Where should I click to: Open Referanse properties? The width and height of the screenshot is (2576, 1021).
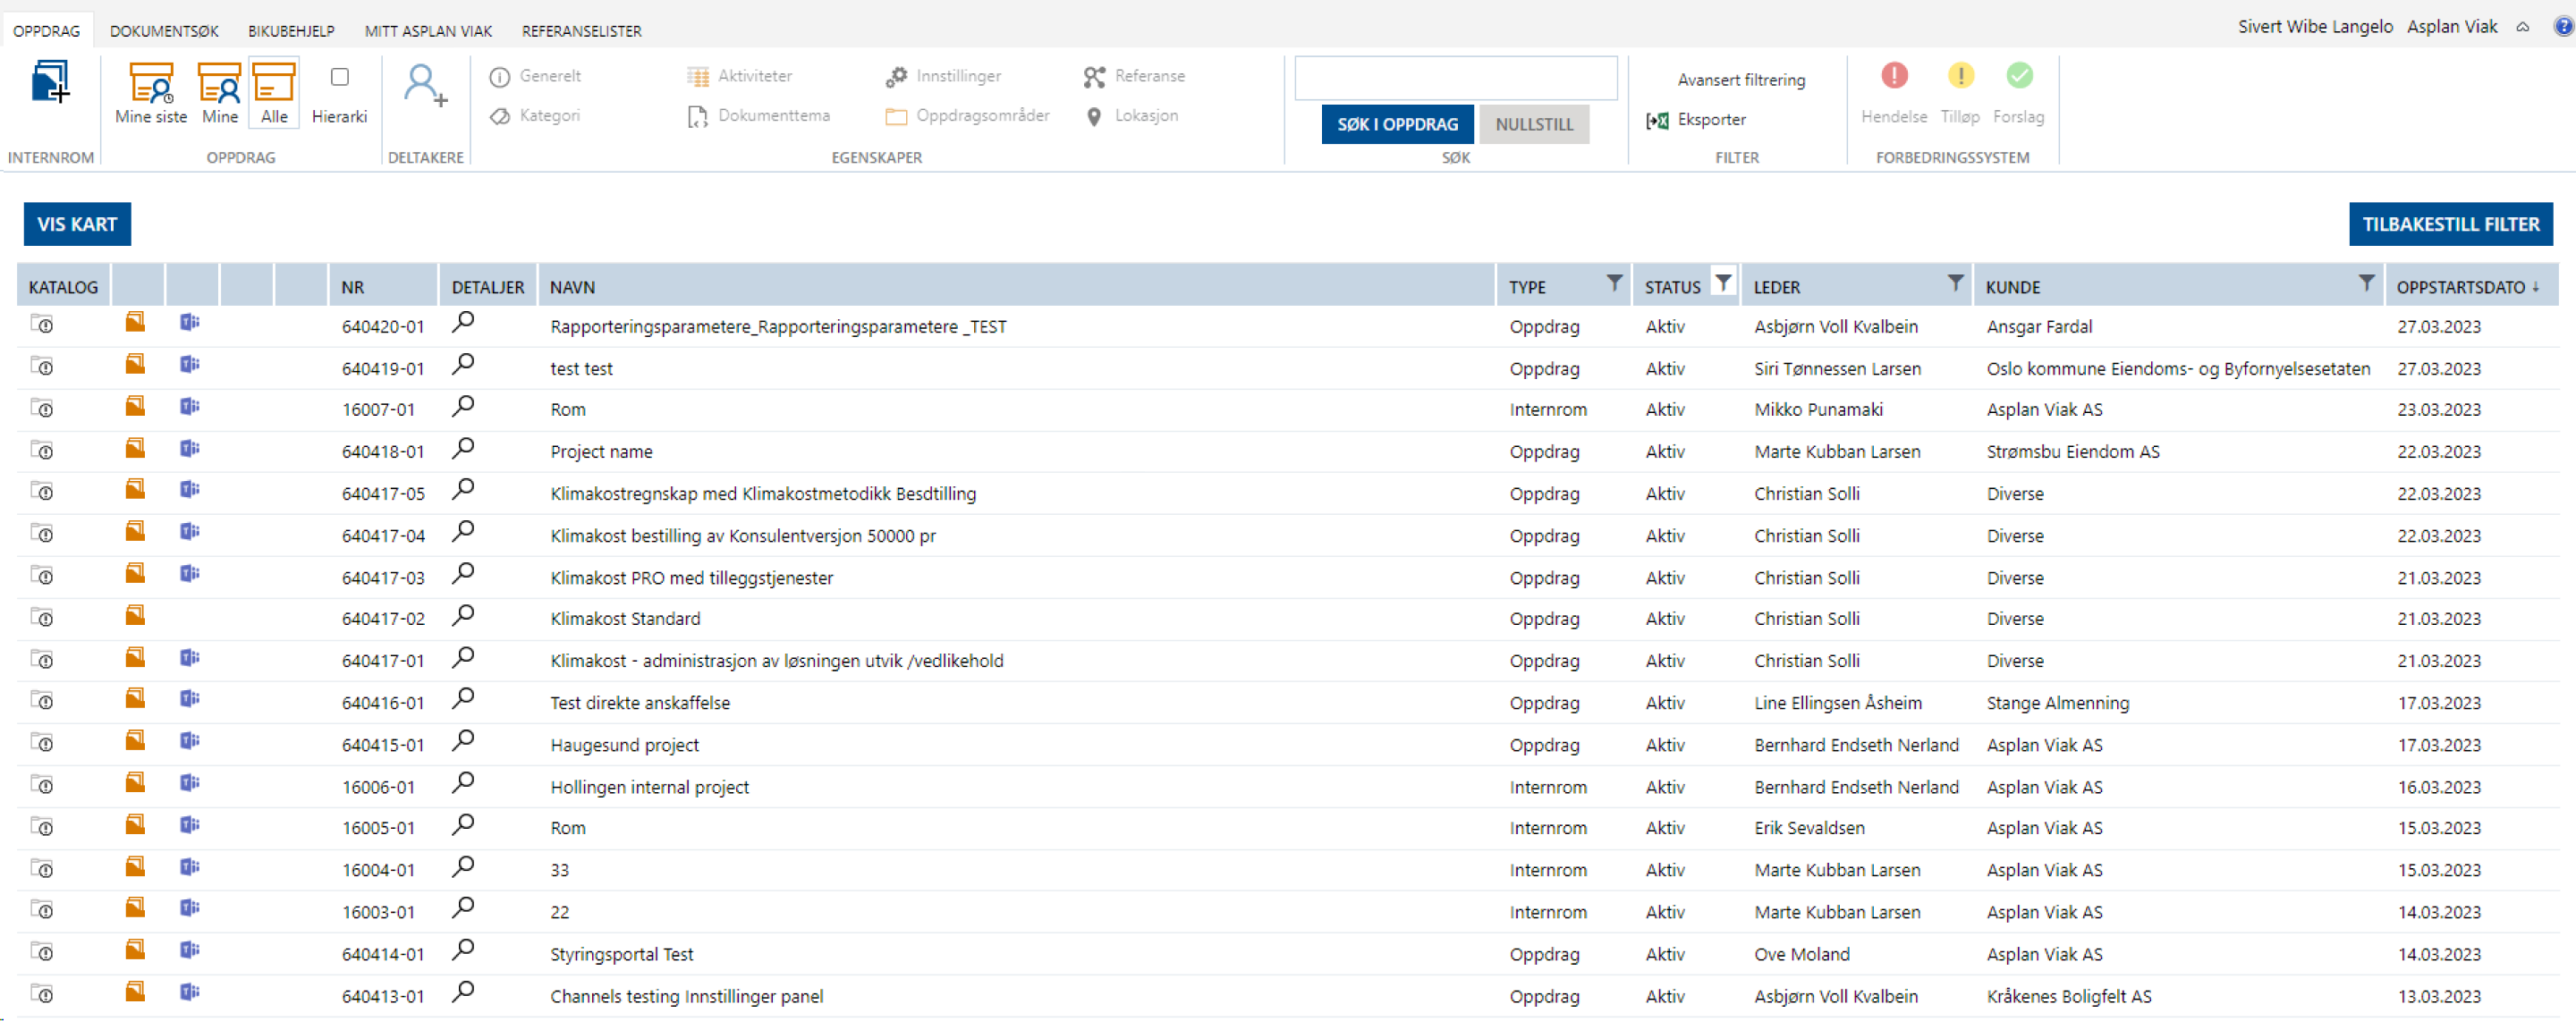(x=1134, y=76)
